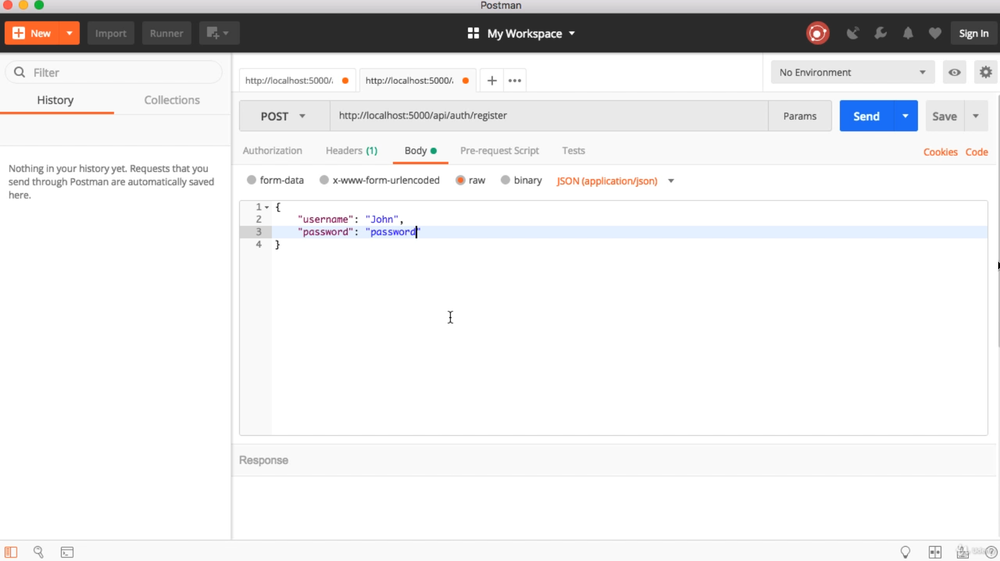
Task: Click the add new tab plus icon
Action: 492,80
